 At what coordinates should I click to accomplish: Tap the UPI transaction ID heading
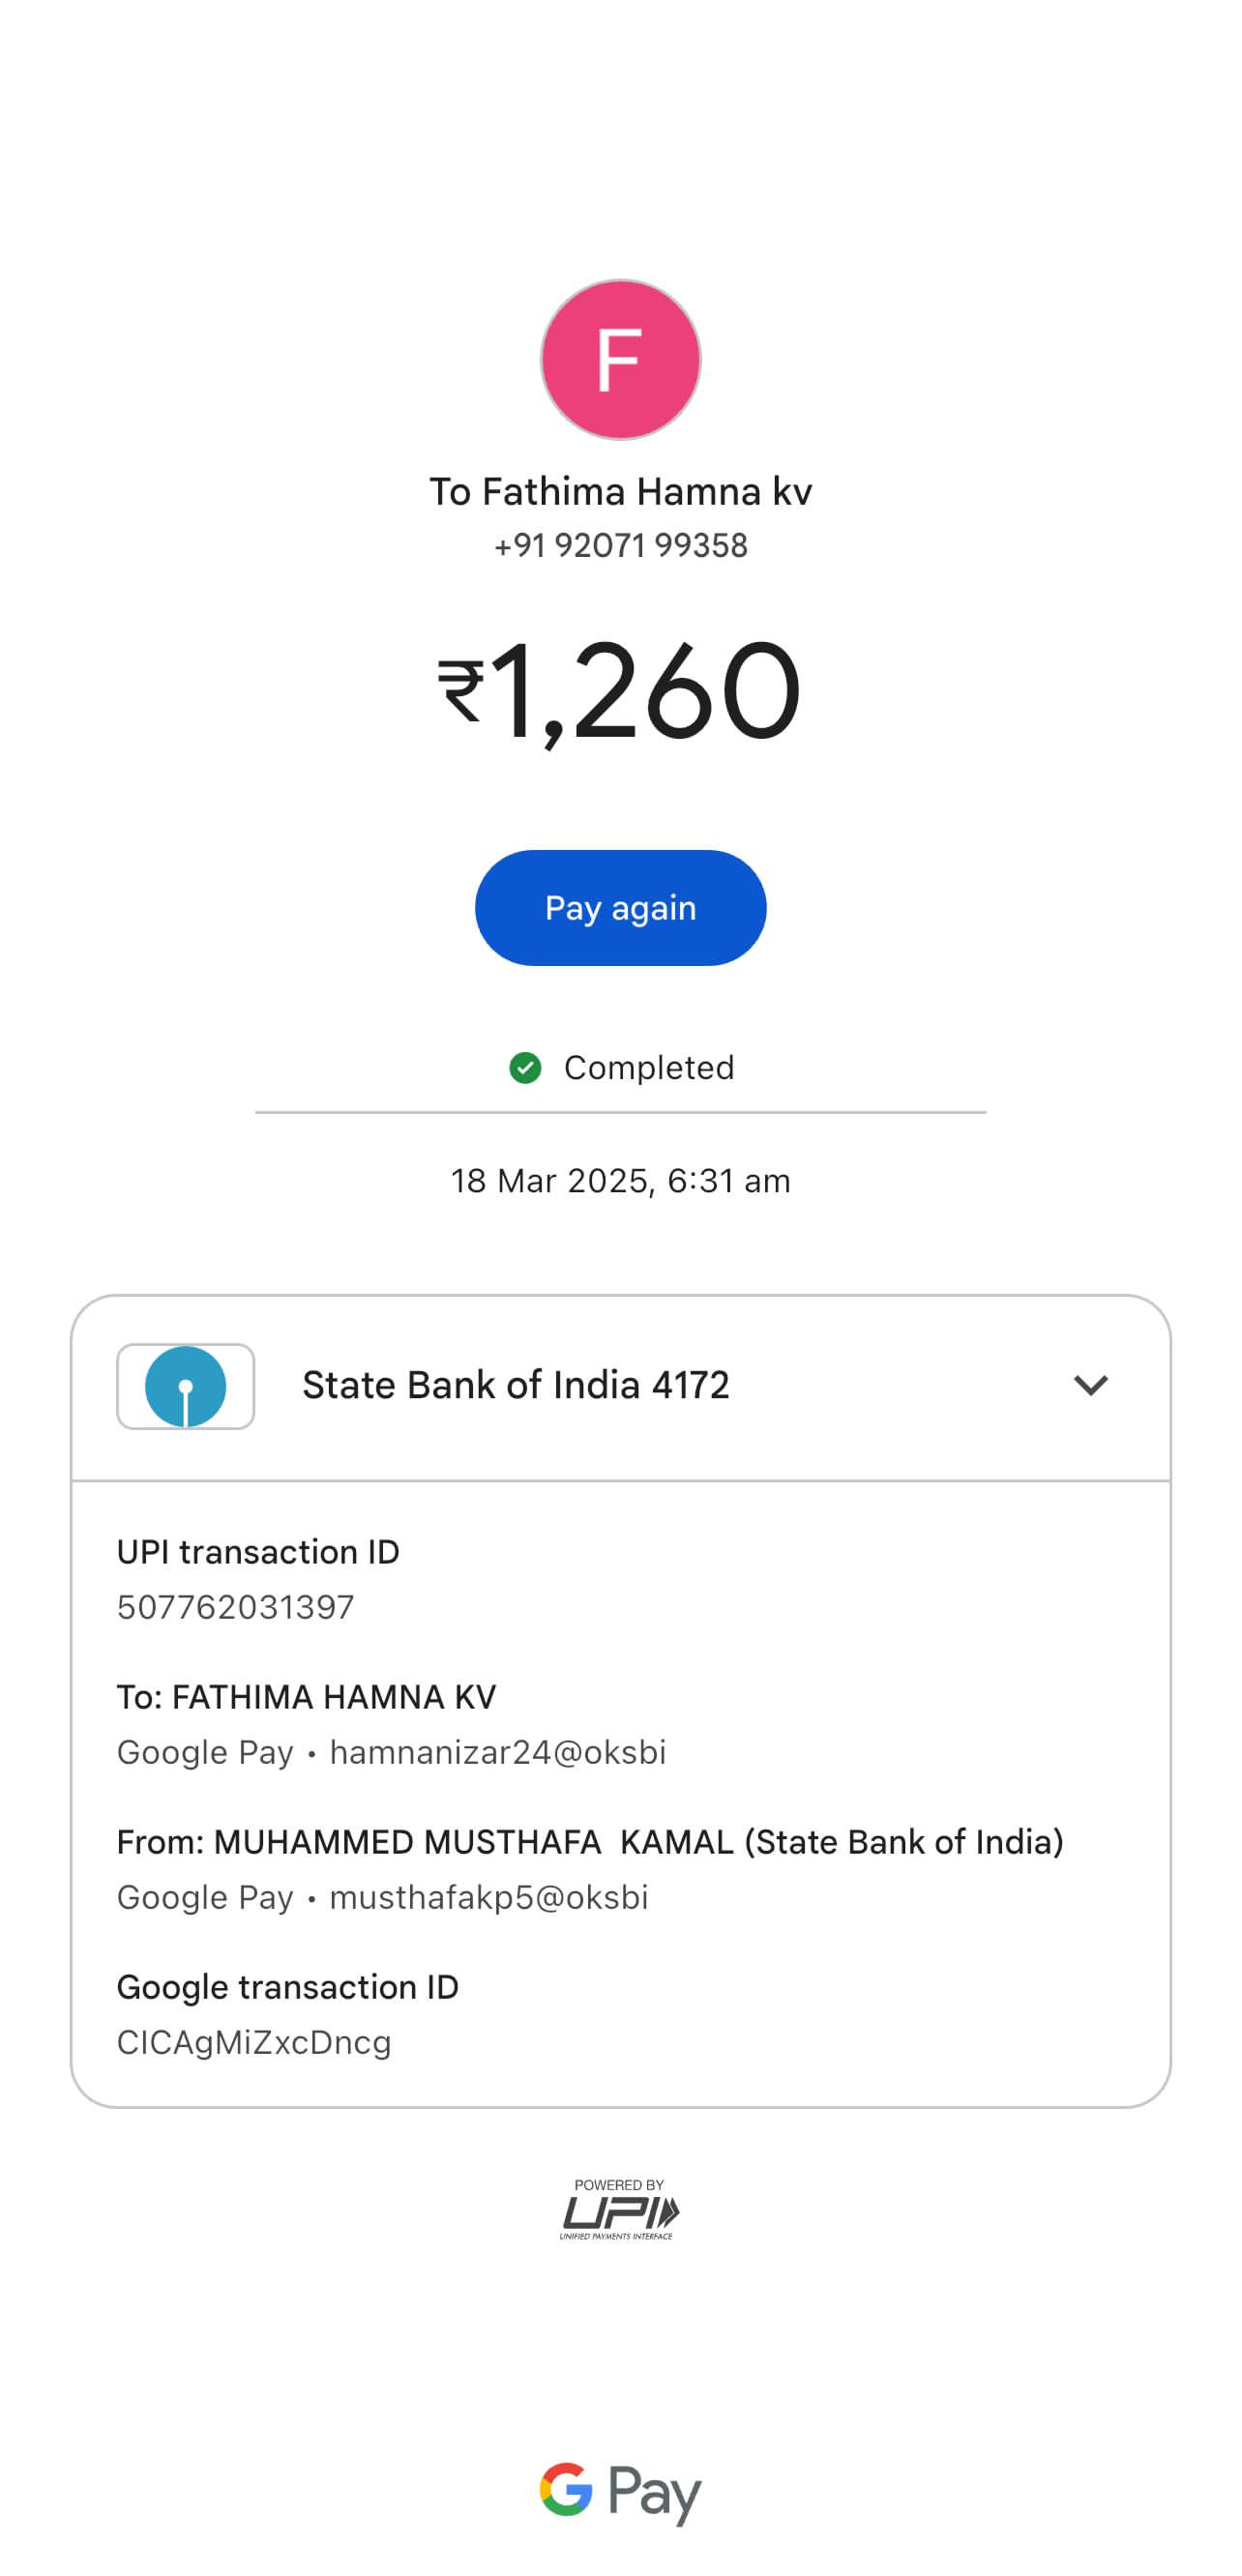258,1552
